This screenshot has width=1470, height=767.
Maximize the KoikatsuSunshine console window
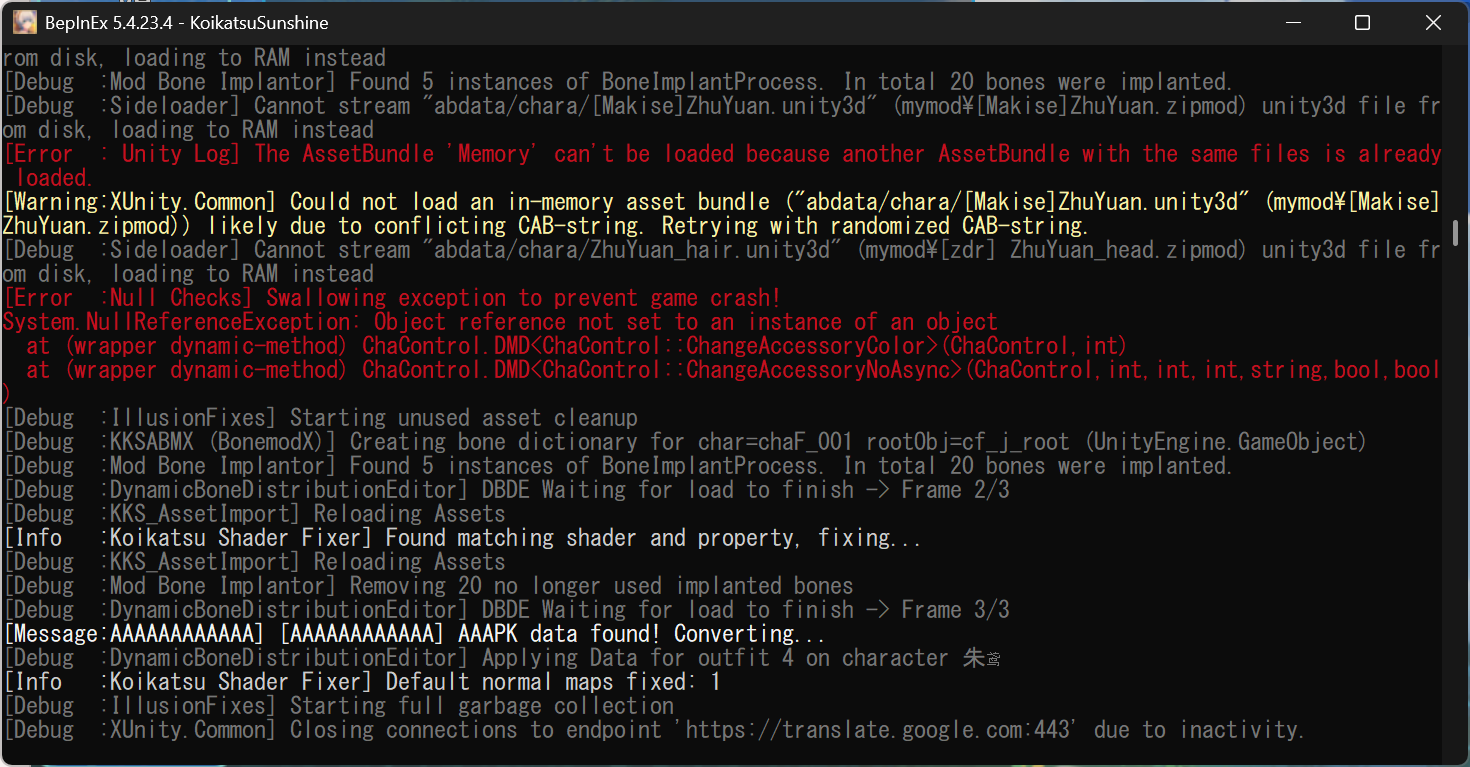click(1362, 22)
